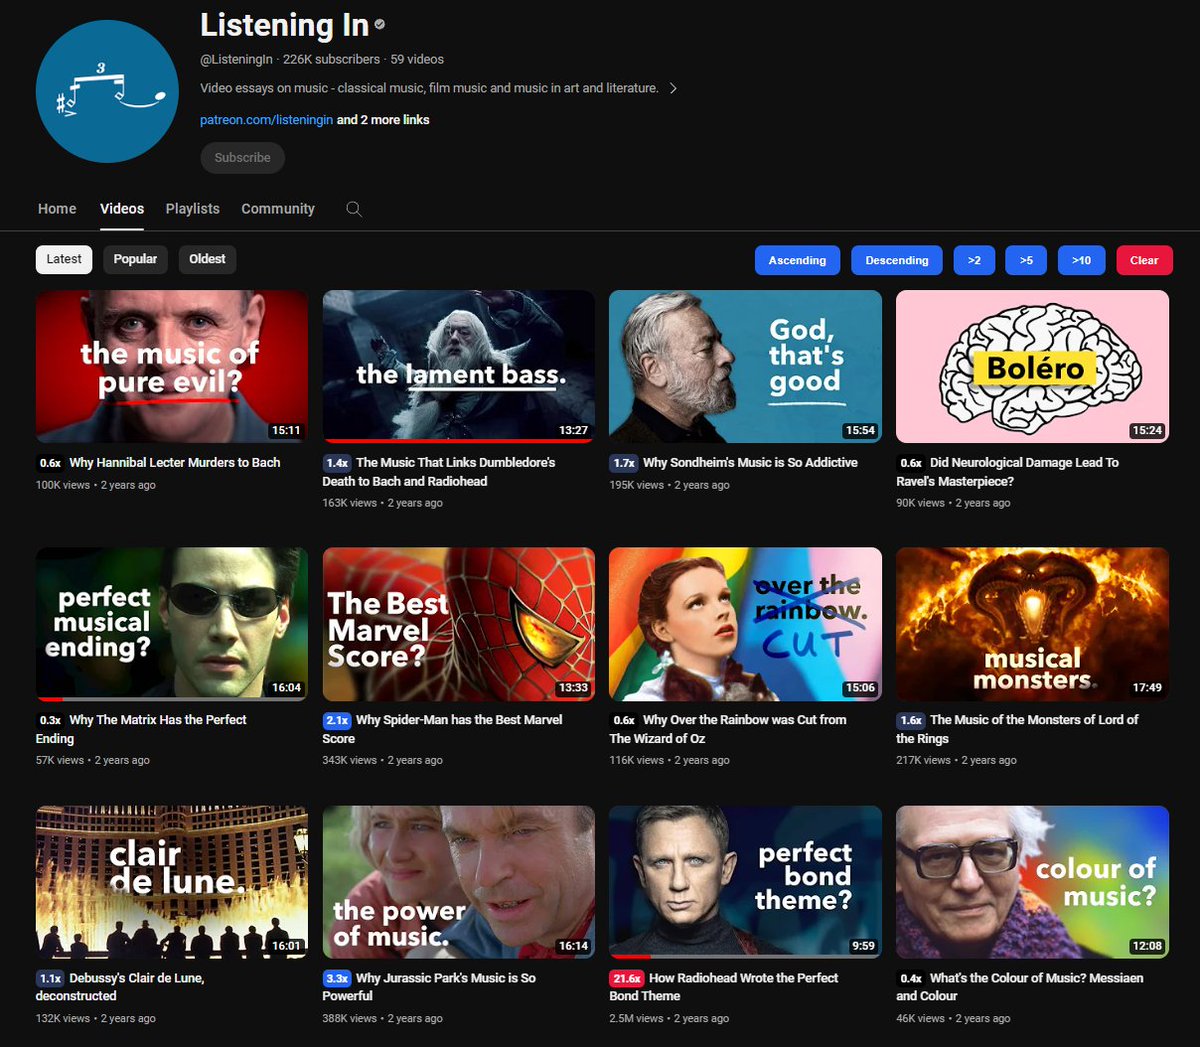Click 'and 2 more links' text
1200x1047 pixels.
[383, 120]
